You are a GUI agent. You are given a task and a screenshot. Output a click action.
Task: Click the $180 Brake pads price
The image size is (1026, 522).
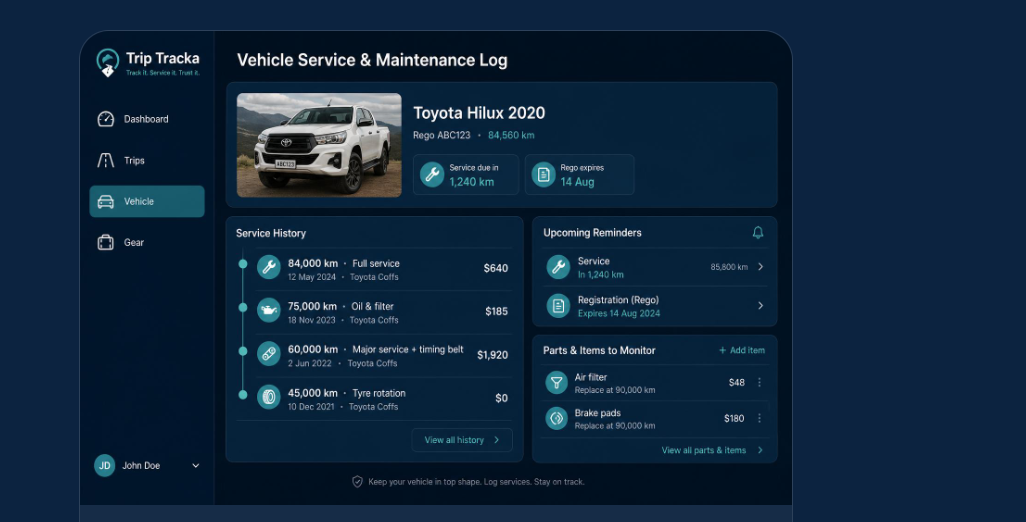(x=734, y=419)
